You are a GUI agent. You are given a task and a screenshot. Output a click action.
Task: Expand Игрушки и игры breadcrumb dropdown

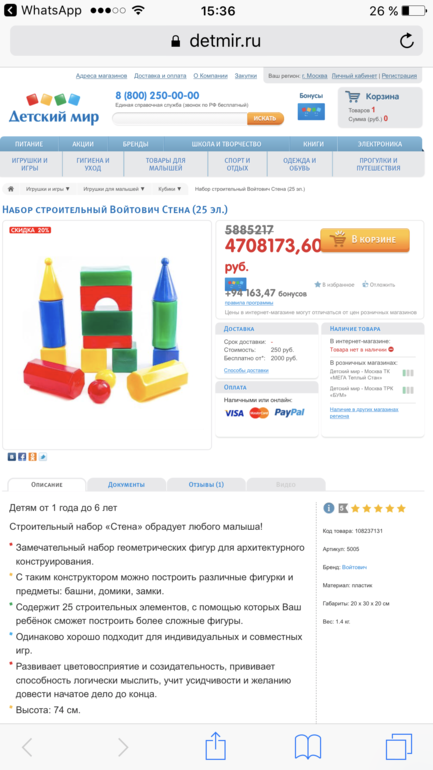coord(48,189)
